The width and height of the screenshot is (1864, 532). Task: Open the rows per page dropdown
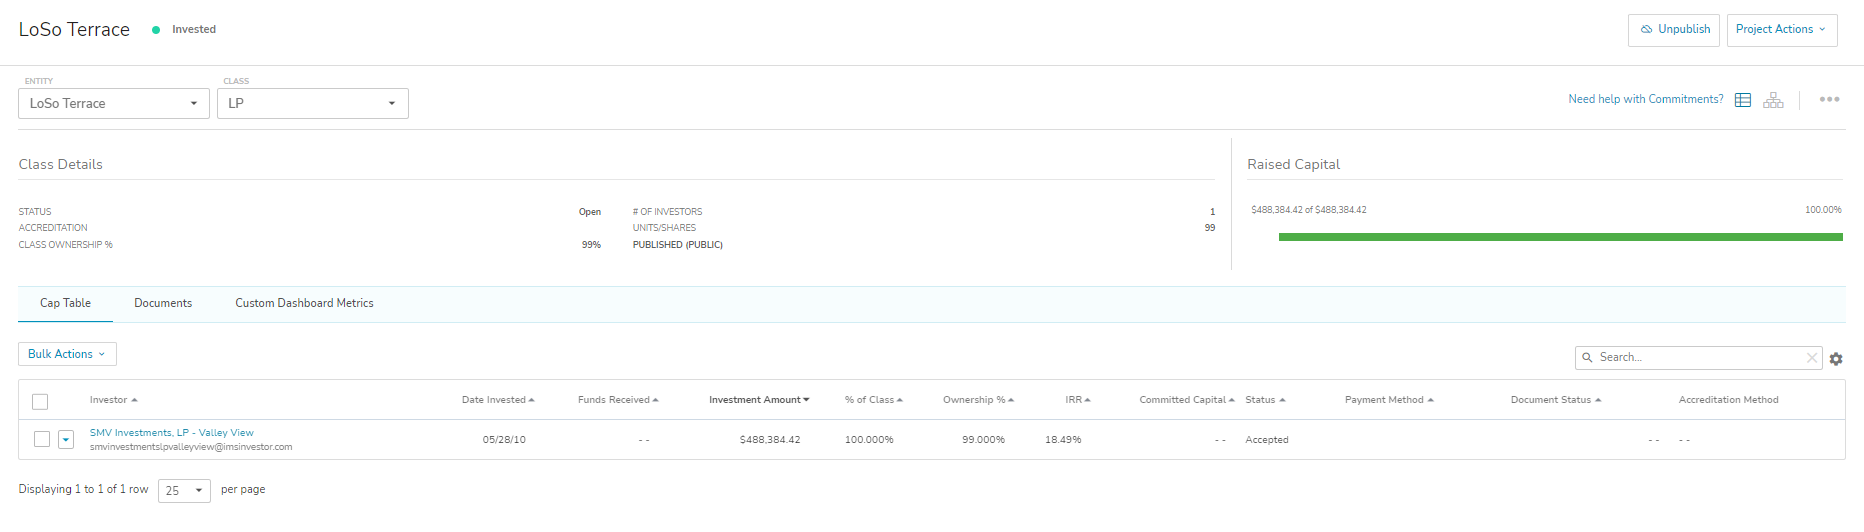(184, 491)
